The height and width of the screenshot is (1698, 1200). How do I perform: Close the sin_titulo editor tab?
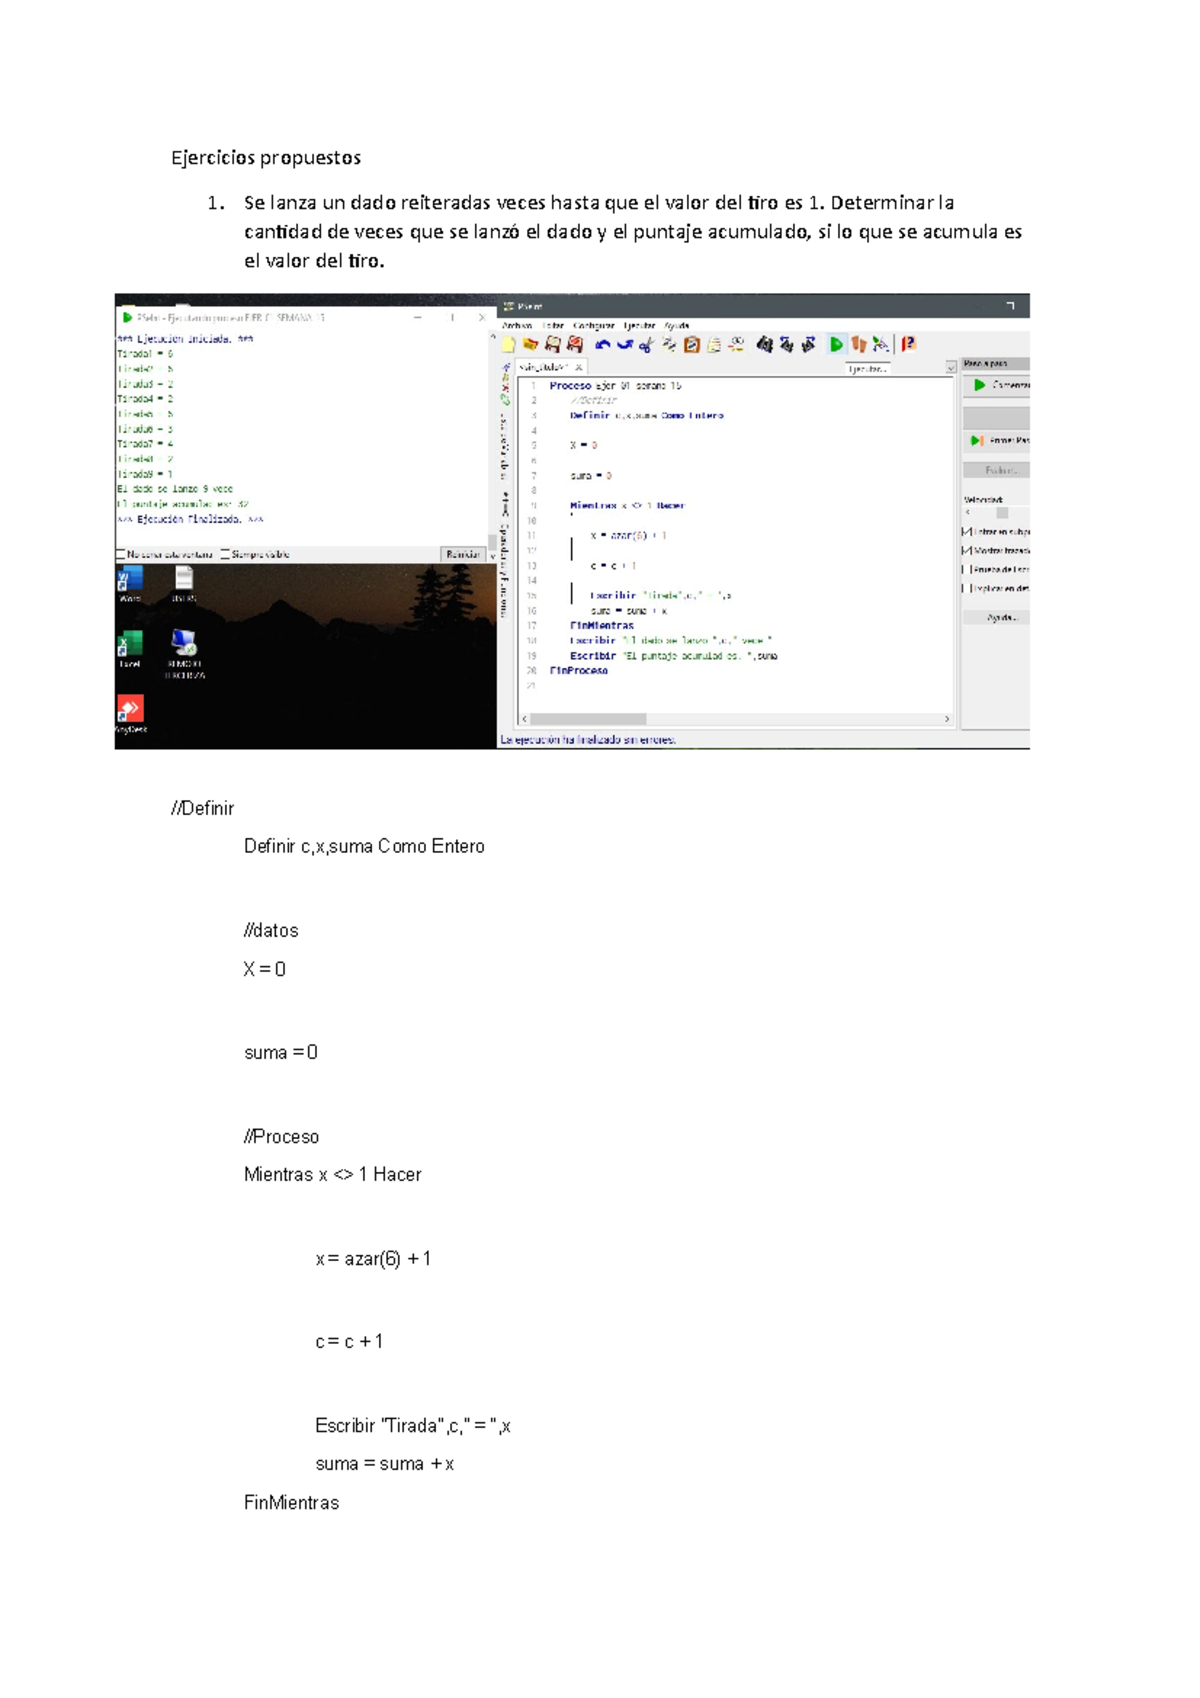tap(579, 368)
